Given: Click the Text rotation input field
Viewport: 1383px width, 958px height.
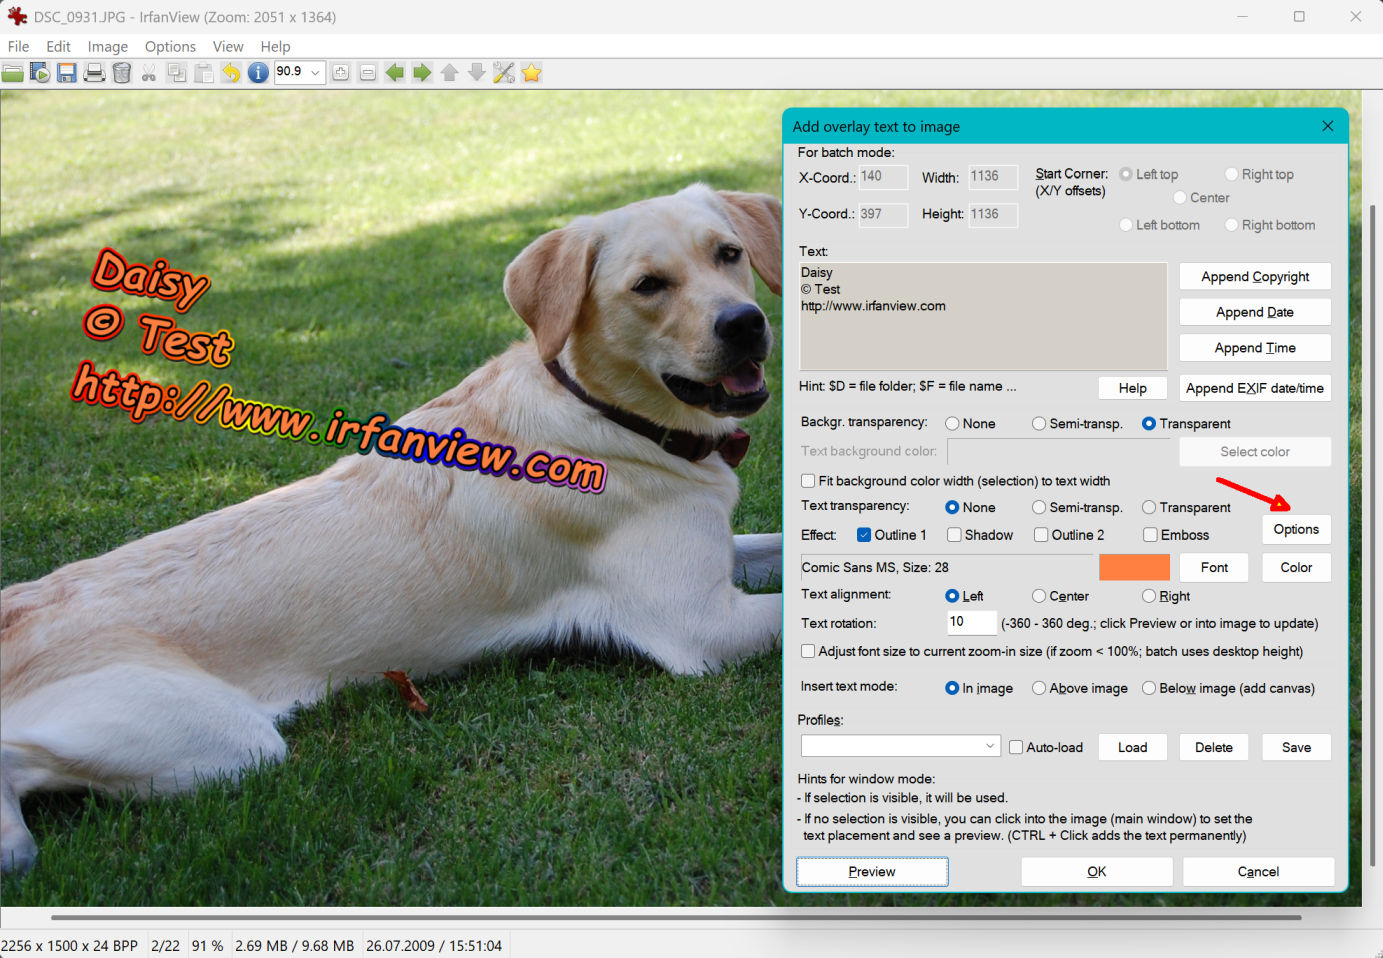Looking at the screenshot, I should [971, 622].
